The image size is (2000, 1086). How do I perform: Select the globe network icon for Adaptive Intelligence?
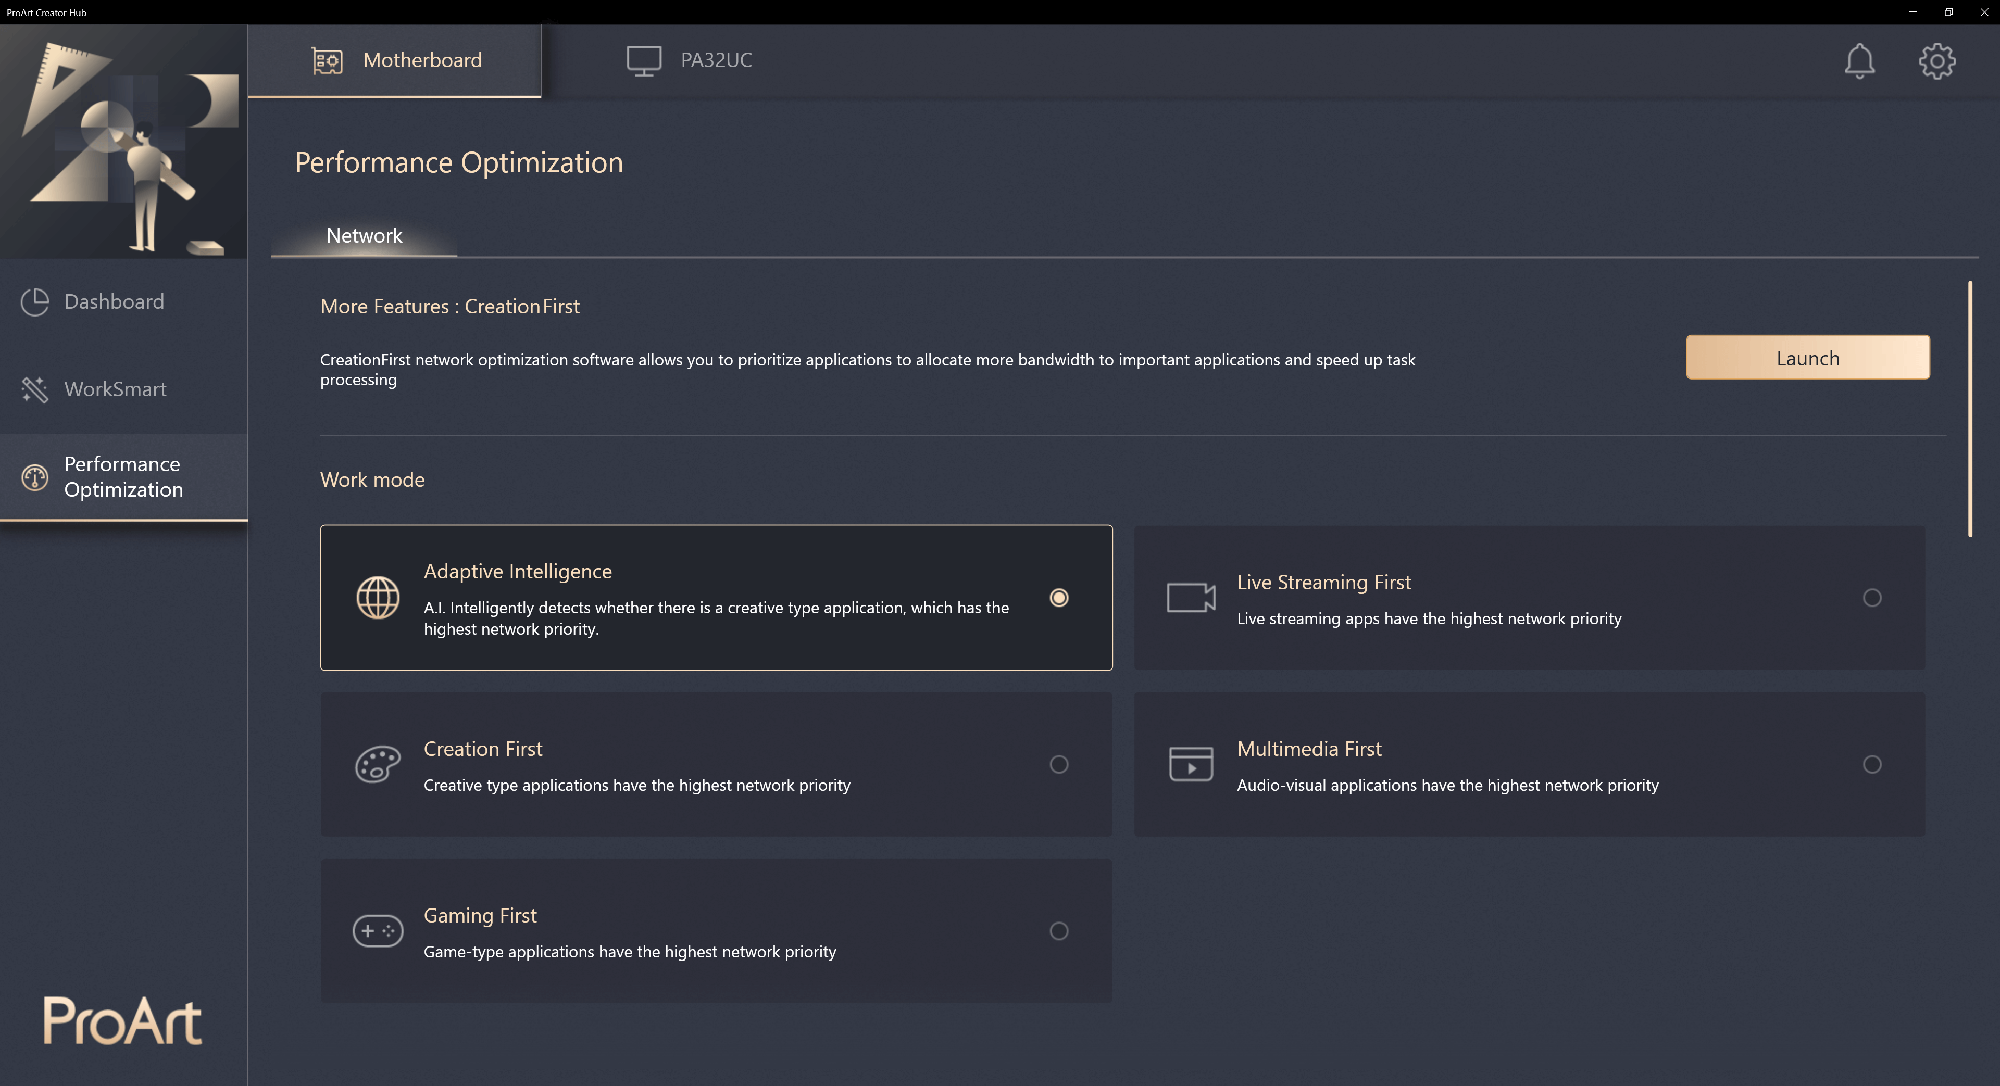pyautogui.click(x=376, y=598)
